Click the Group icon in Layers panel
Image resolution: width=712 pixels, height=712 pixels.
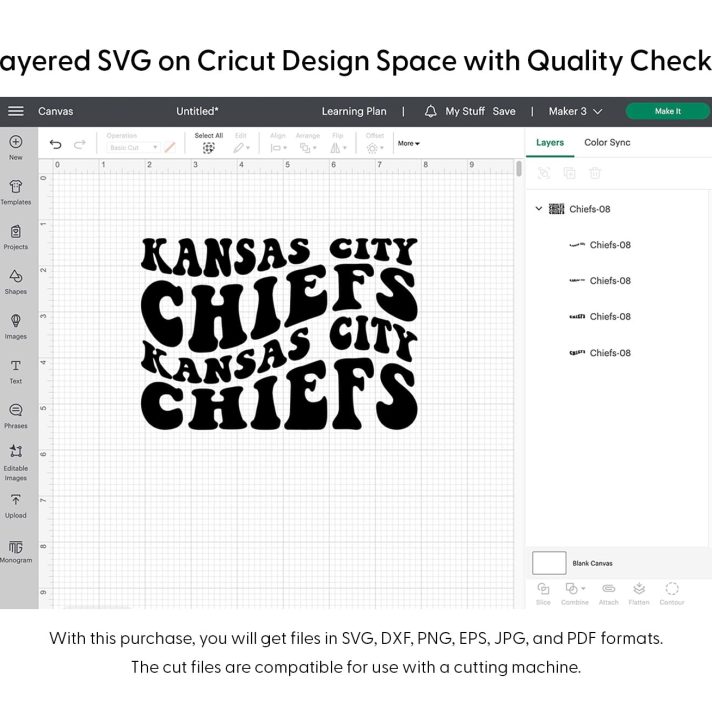click(x=544, y=173)
